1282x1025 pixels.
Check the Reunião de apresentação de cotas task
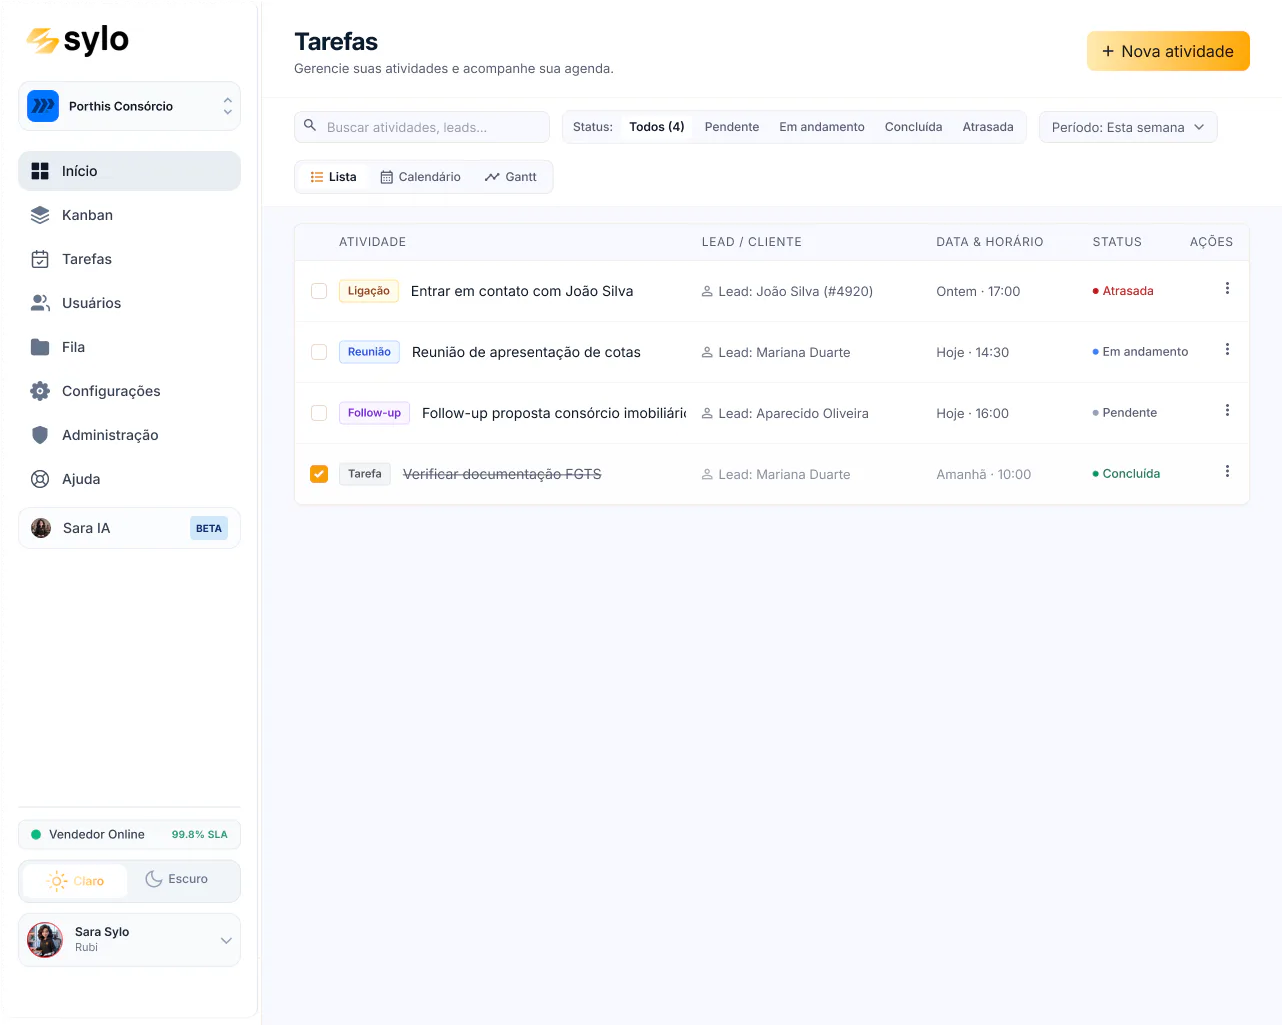click(x=319, y=352)
